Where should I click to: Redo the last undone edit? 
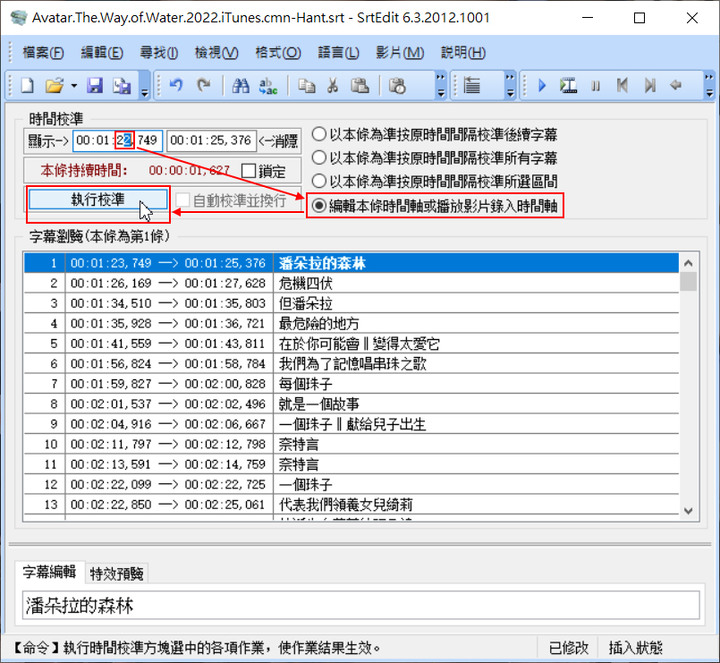(x=203, y=85)
